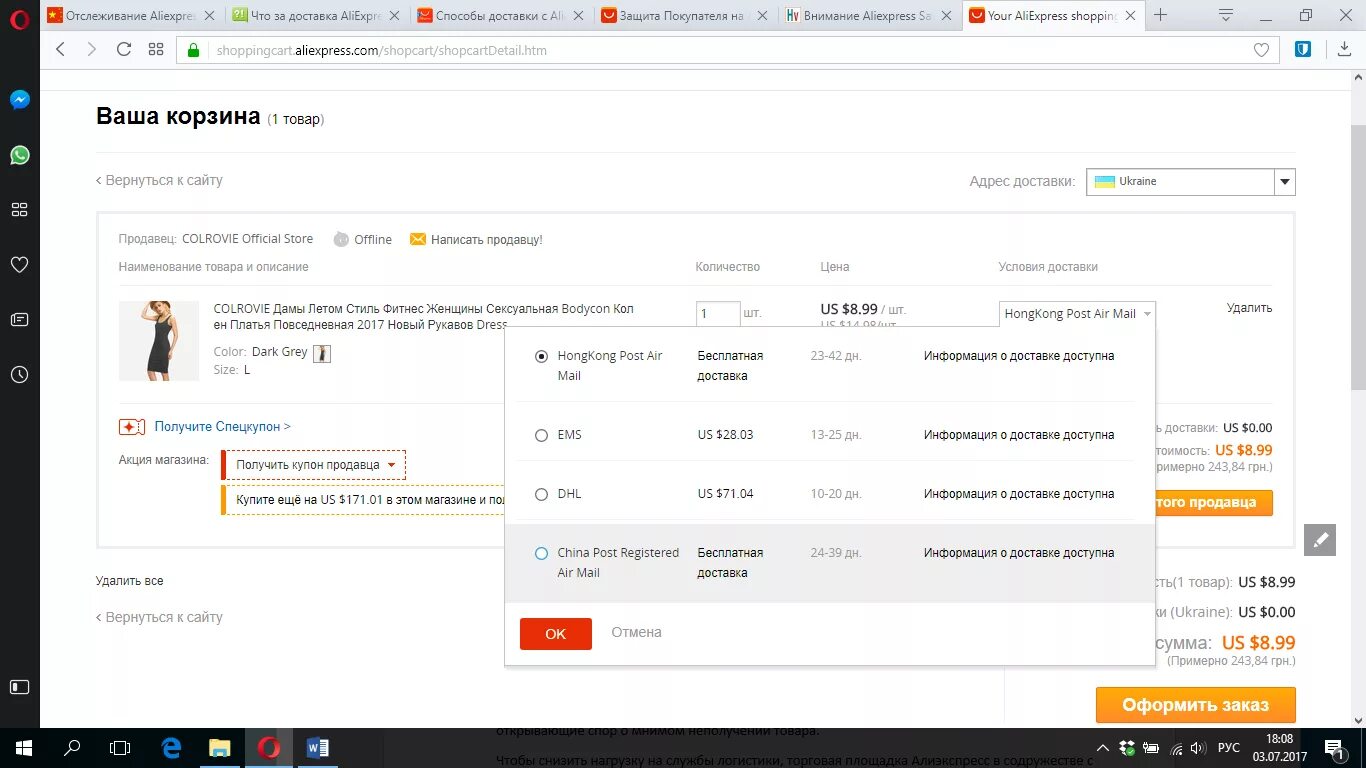The image size is (1366, 768).
Task: Select EMS shipping radio button
Action: 541,435
